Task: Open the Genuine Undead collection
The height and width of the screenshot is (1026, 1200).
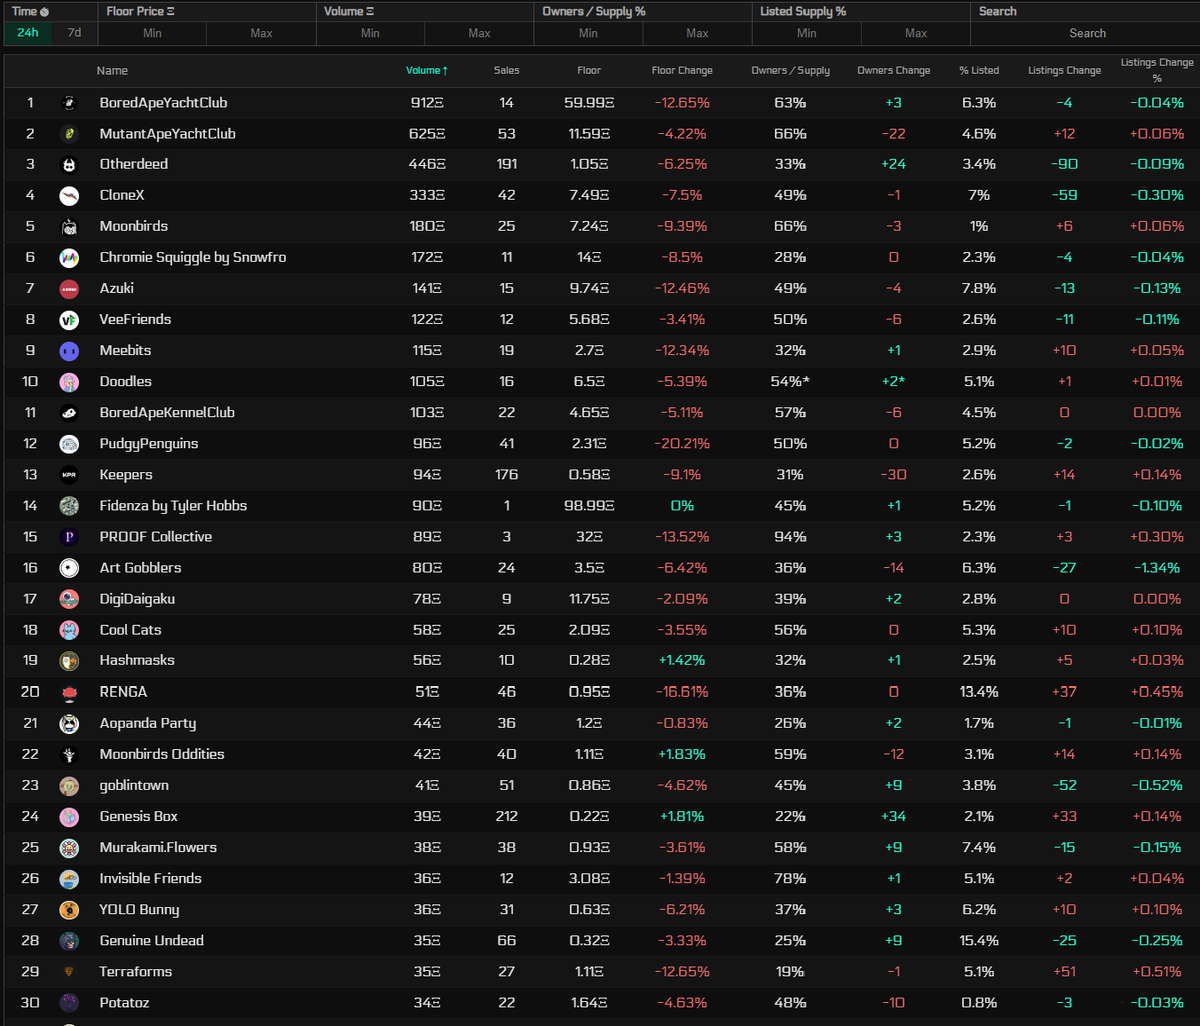Action: 152,940
